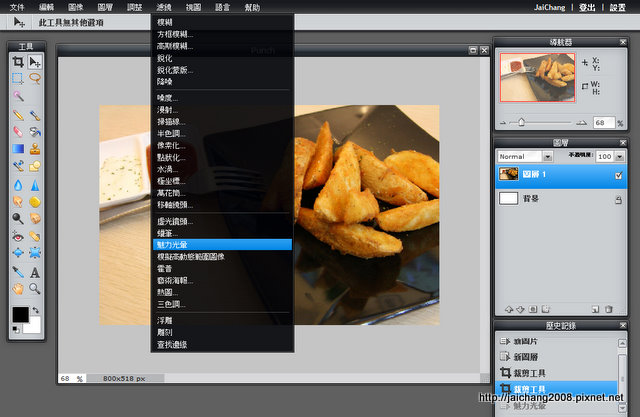The image size is (640, 417).
Task: Open the 圖層 menu in menu bar
Action: pos(105,7)
